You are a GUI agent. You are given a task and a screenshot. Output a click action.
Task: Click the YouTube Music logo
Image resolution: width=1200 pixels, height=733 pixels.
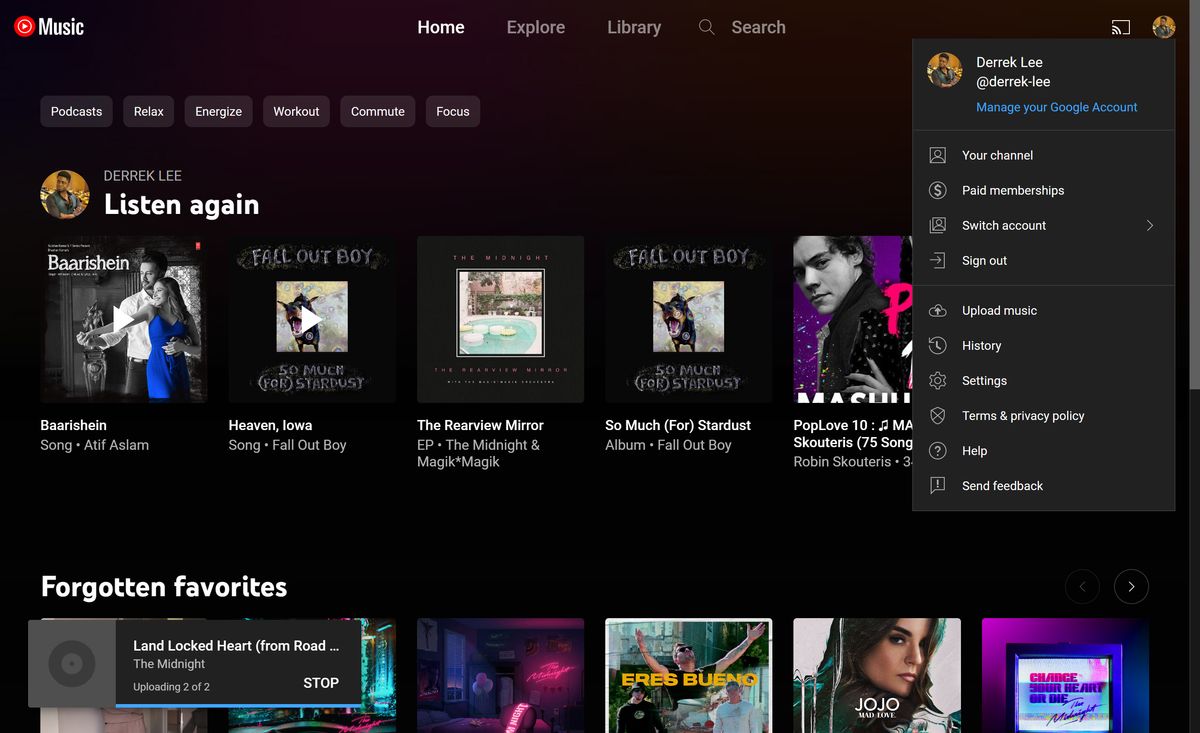[x=48, y=27]
